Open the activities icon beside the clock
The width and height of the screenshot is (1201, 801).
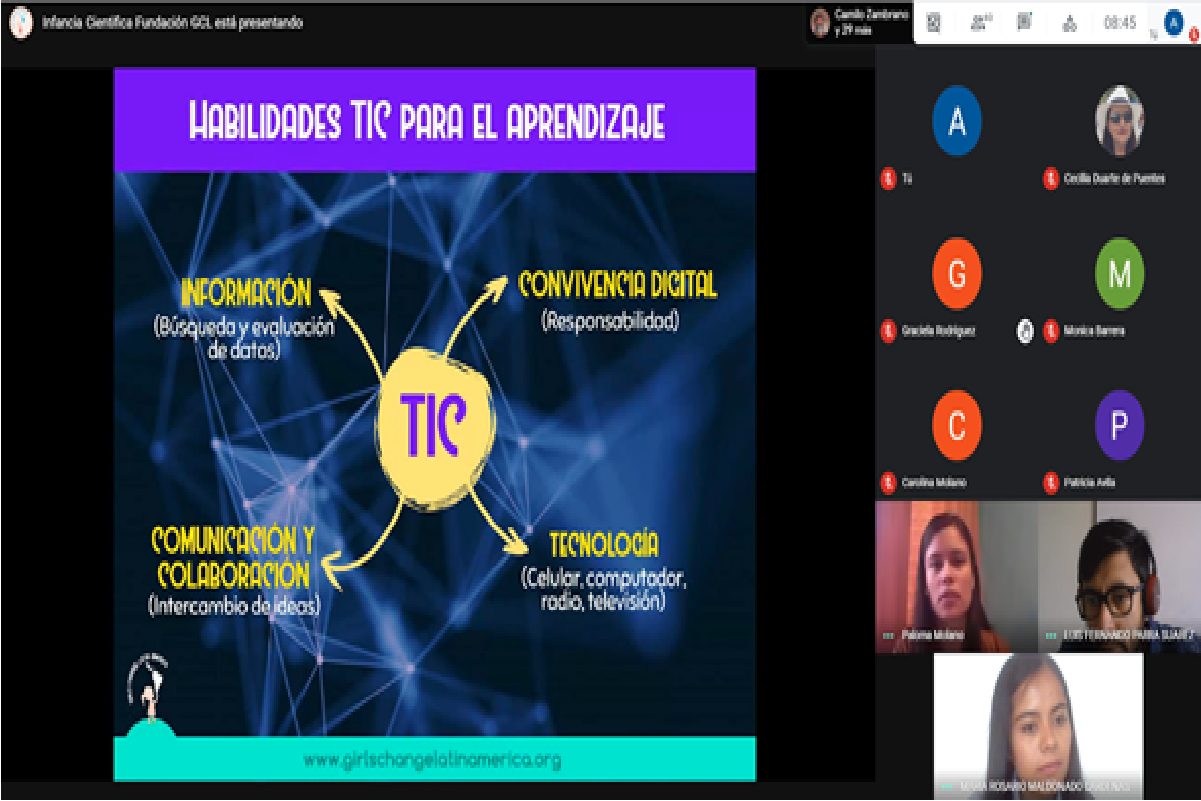[1068, 23]
